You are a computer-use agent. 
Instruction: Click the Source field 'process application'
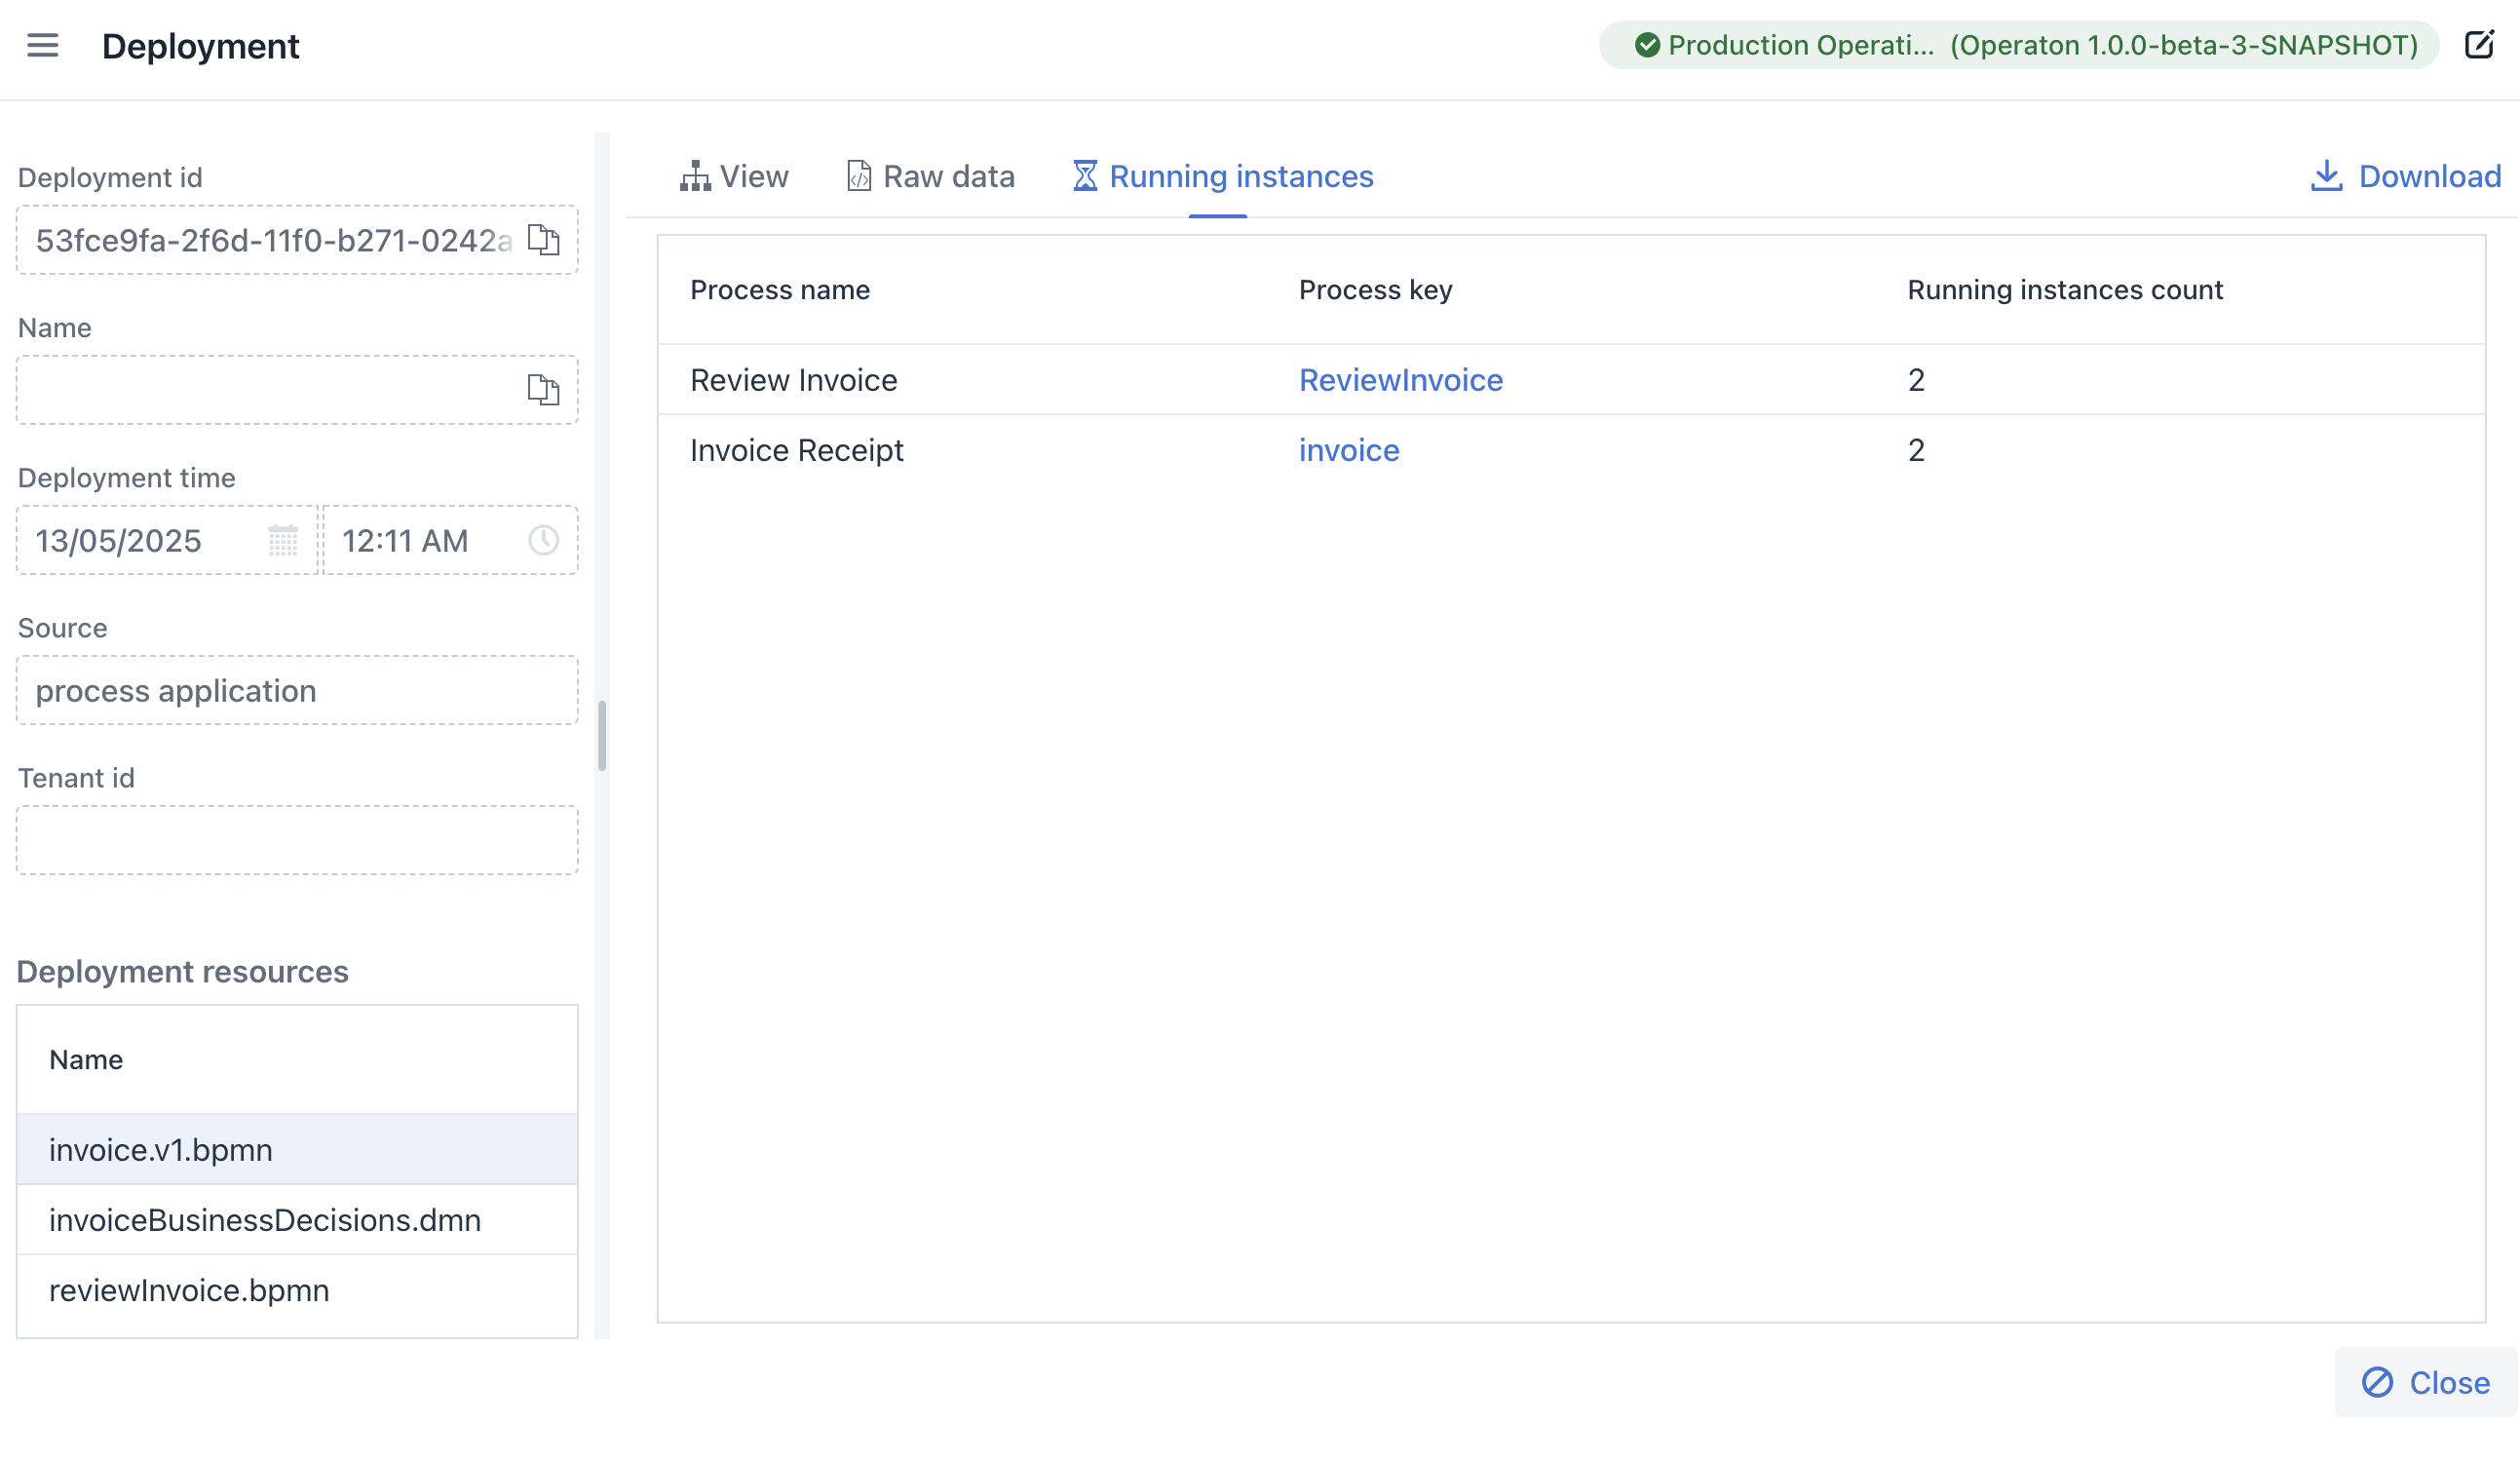click(x=297, y=691)
